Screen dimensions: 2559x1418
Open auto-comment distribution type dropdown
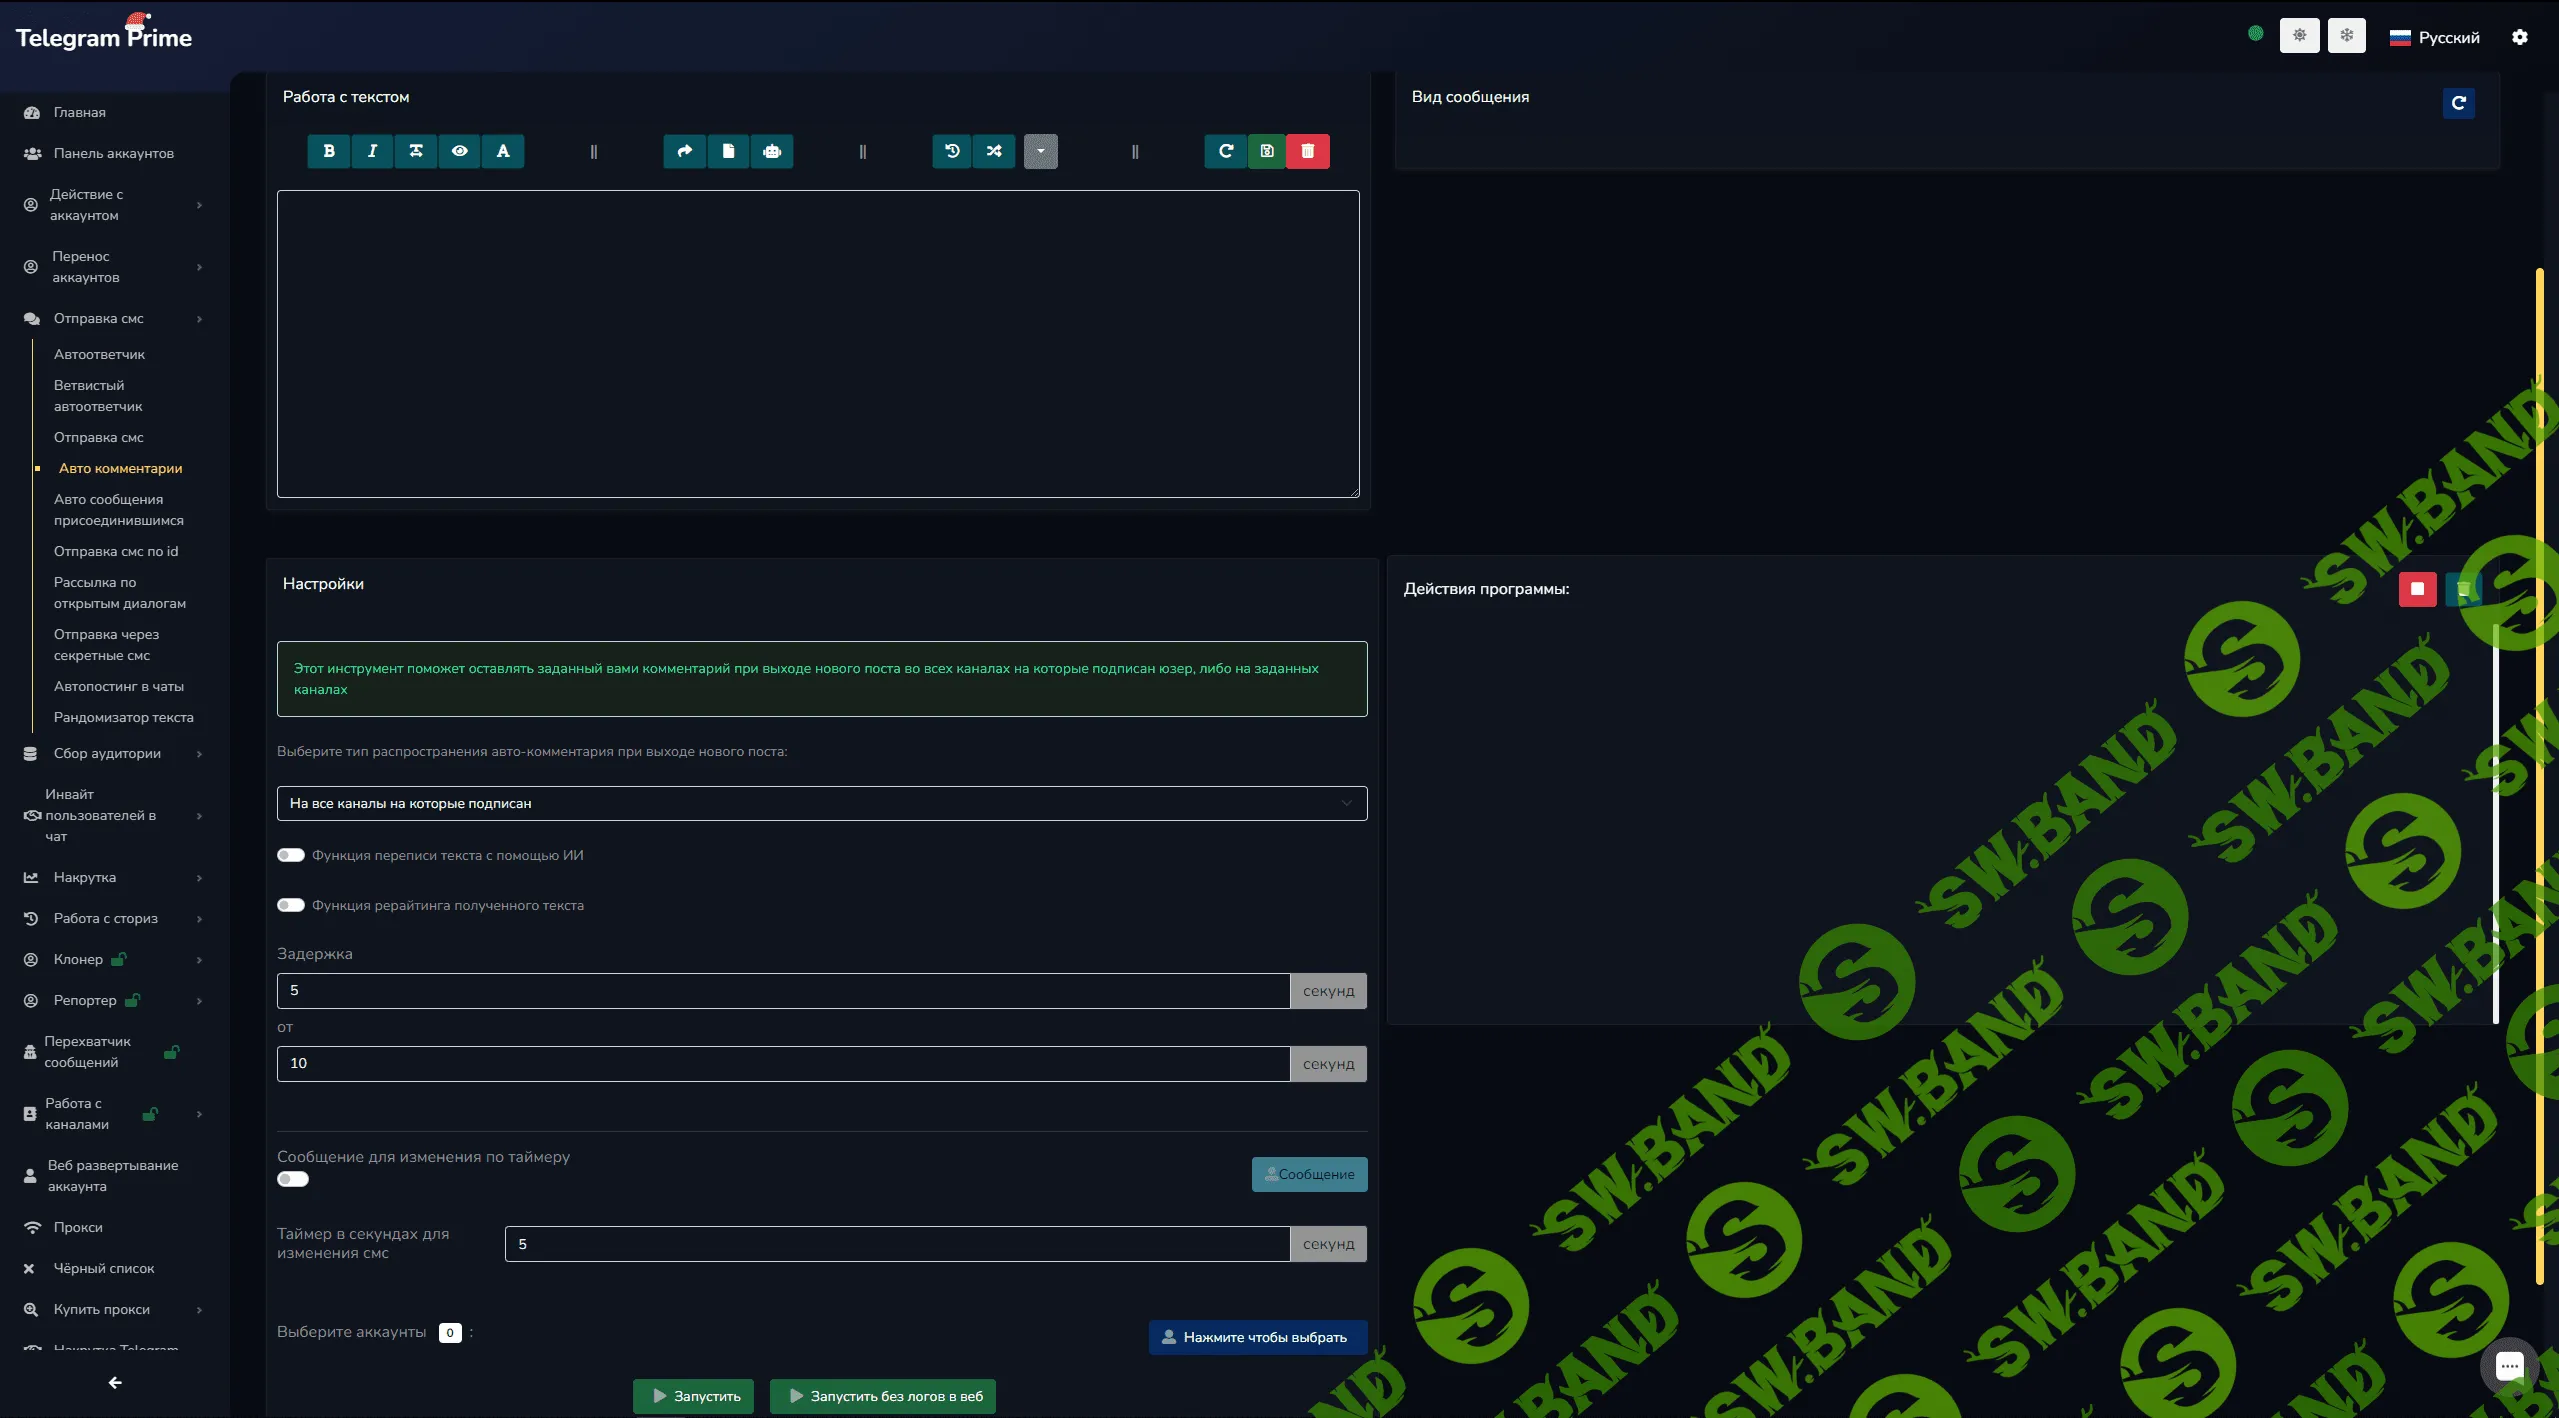pos(821,803)
